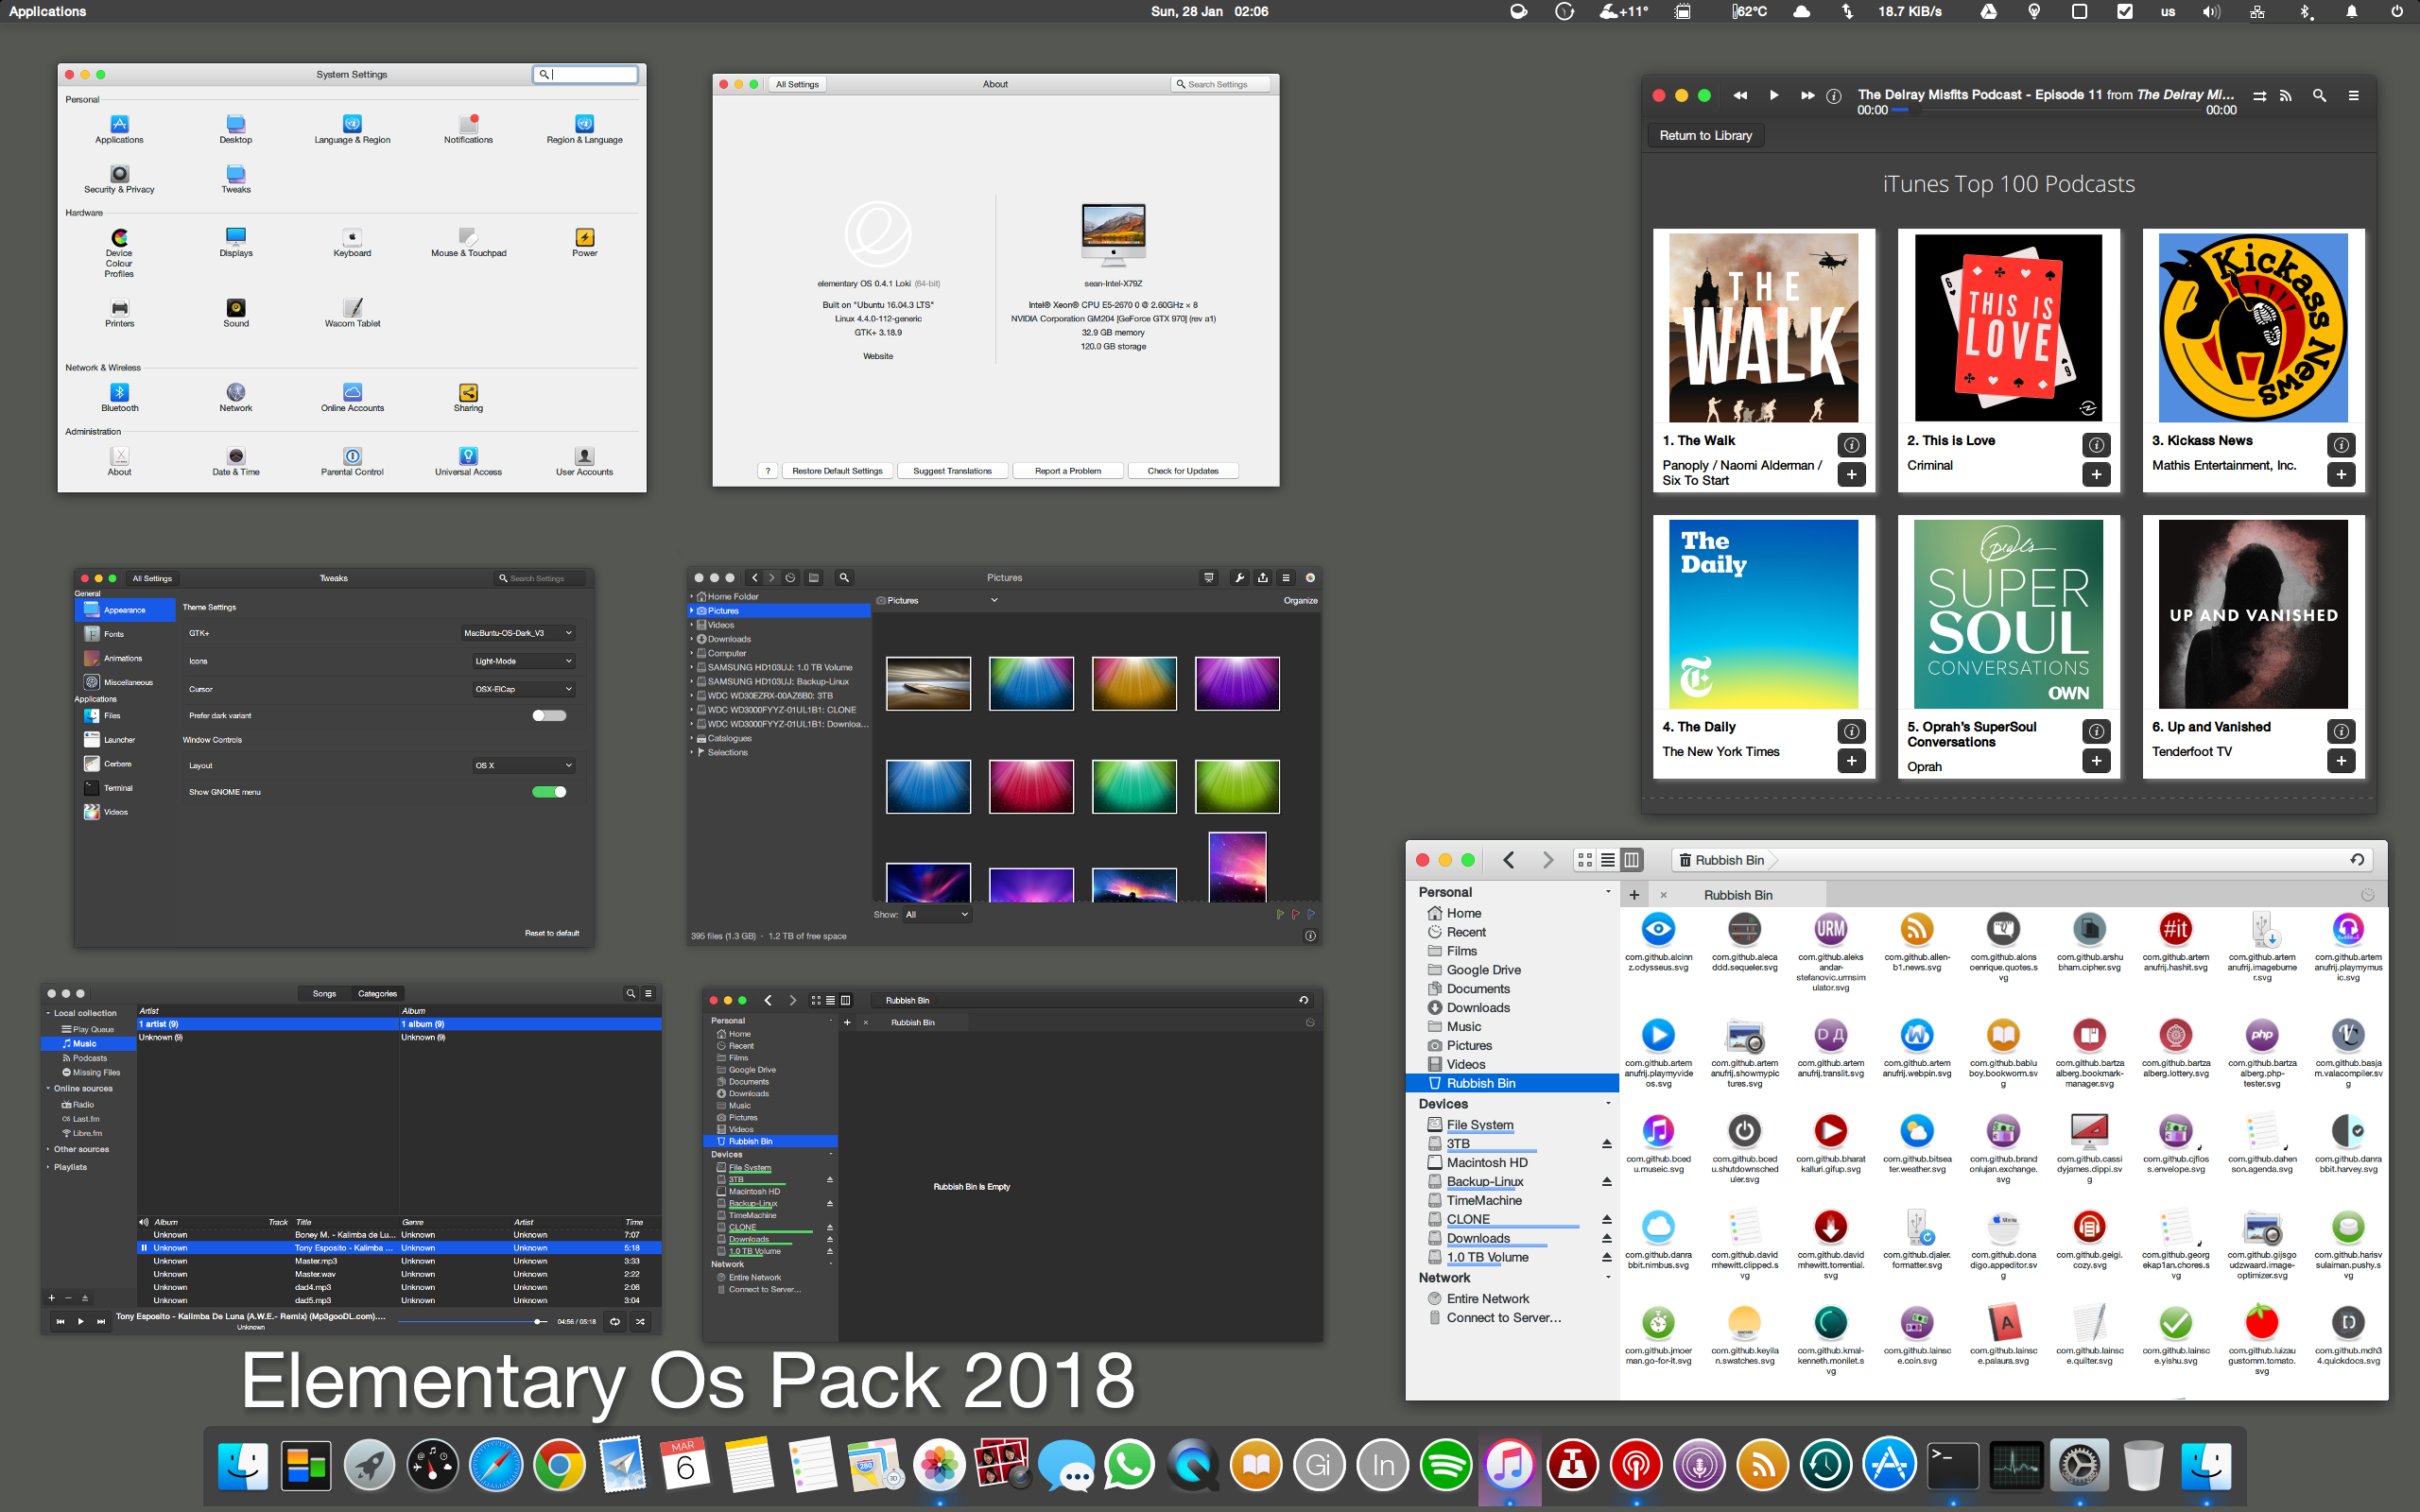Click the refresh icon in large Files path bar
The image size is (2420, 1512).
pyautogui.click(x=2357, y=860)
